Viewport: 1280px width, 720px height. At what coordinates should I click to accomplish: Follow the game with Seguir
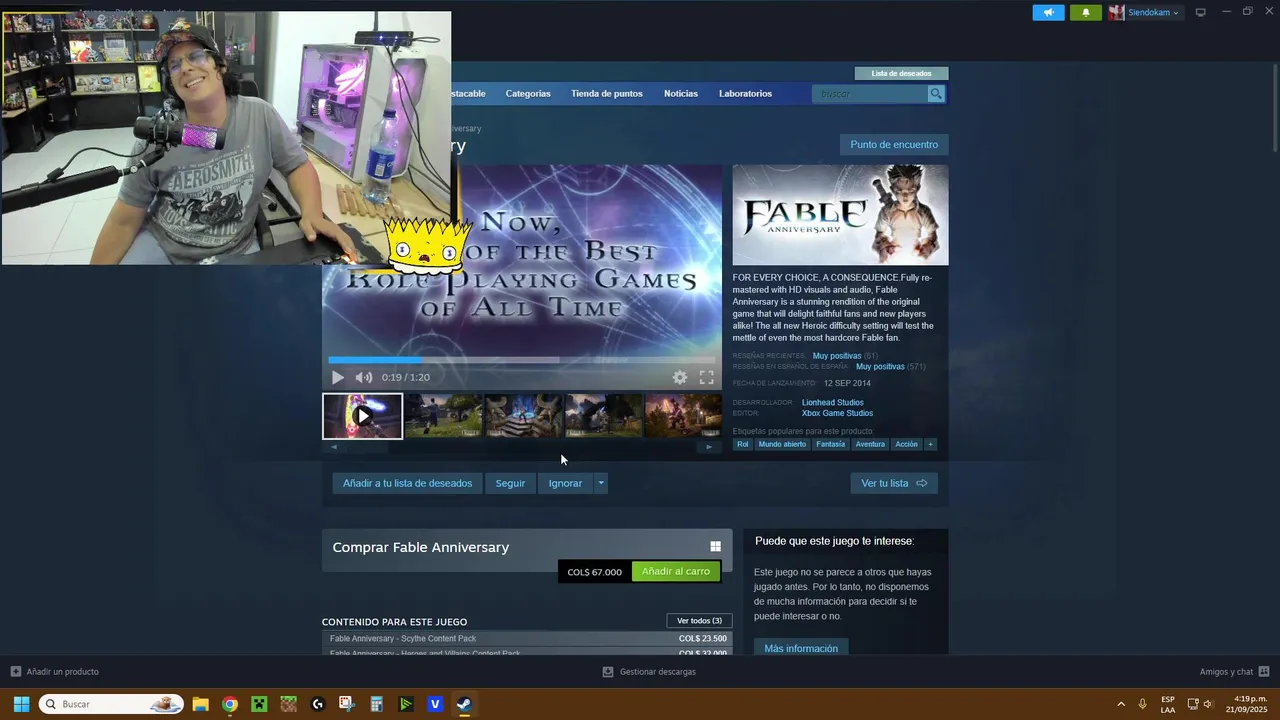click(x=510, y=483)
